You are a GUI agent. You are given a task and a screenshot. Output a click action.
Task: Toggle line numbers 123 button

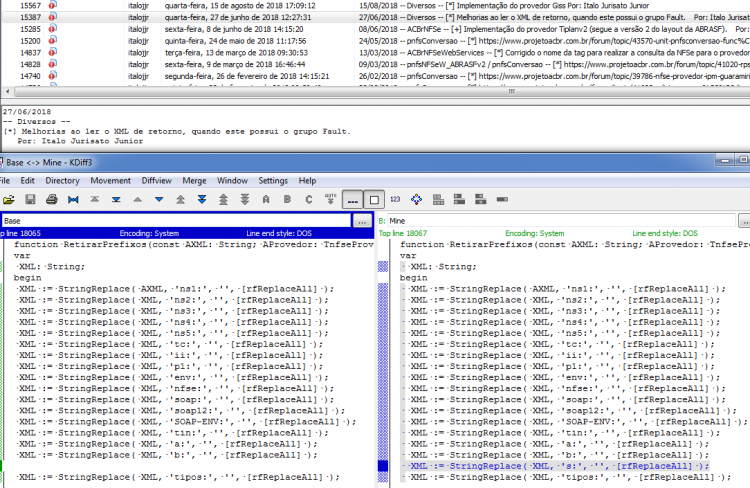point(395,200)
